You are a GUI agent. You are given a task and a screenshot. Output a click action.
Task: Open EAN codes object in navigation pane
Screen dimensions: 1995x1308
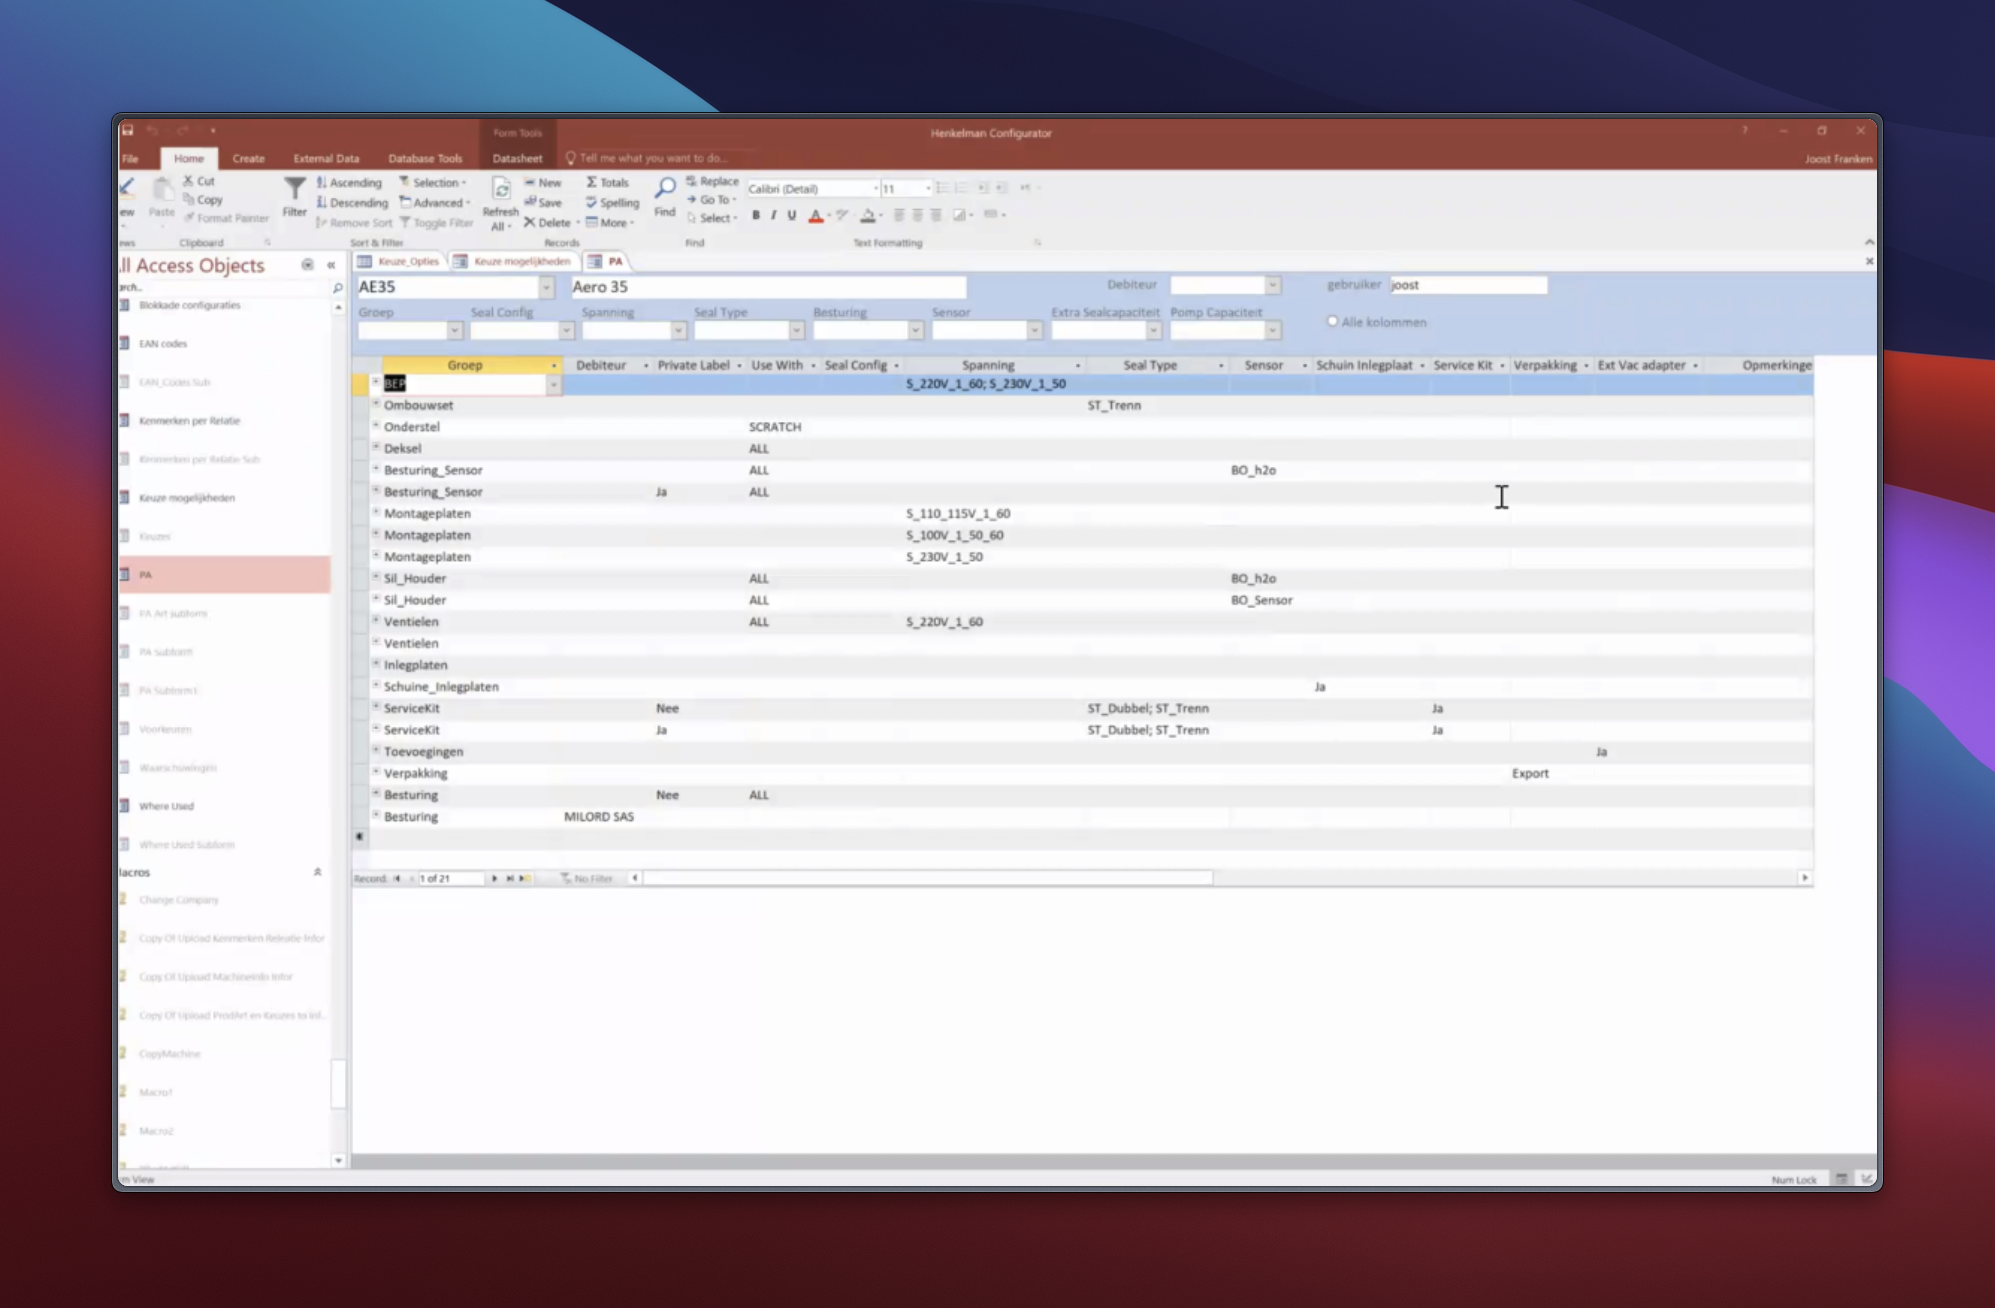pyautogui.click(x=163, y=343)
